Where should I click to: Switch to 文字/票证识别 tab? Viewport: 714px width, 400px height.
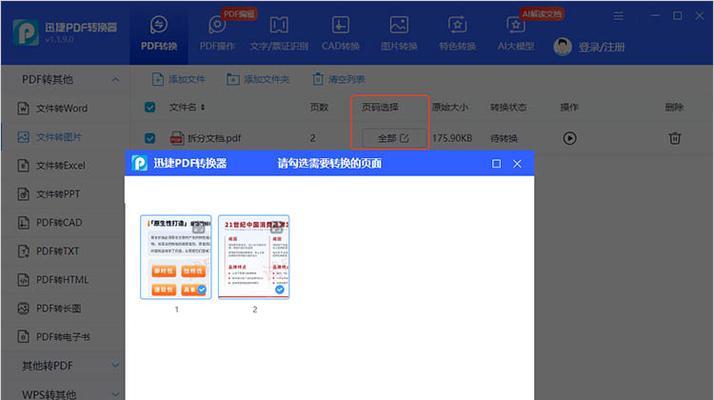[279, 33]
